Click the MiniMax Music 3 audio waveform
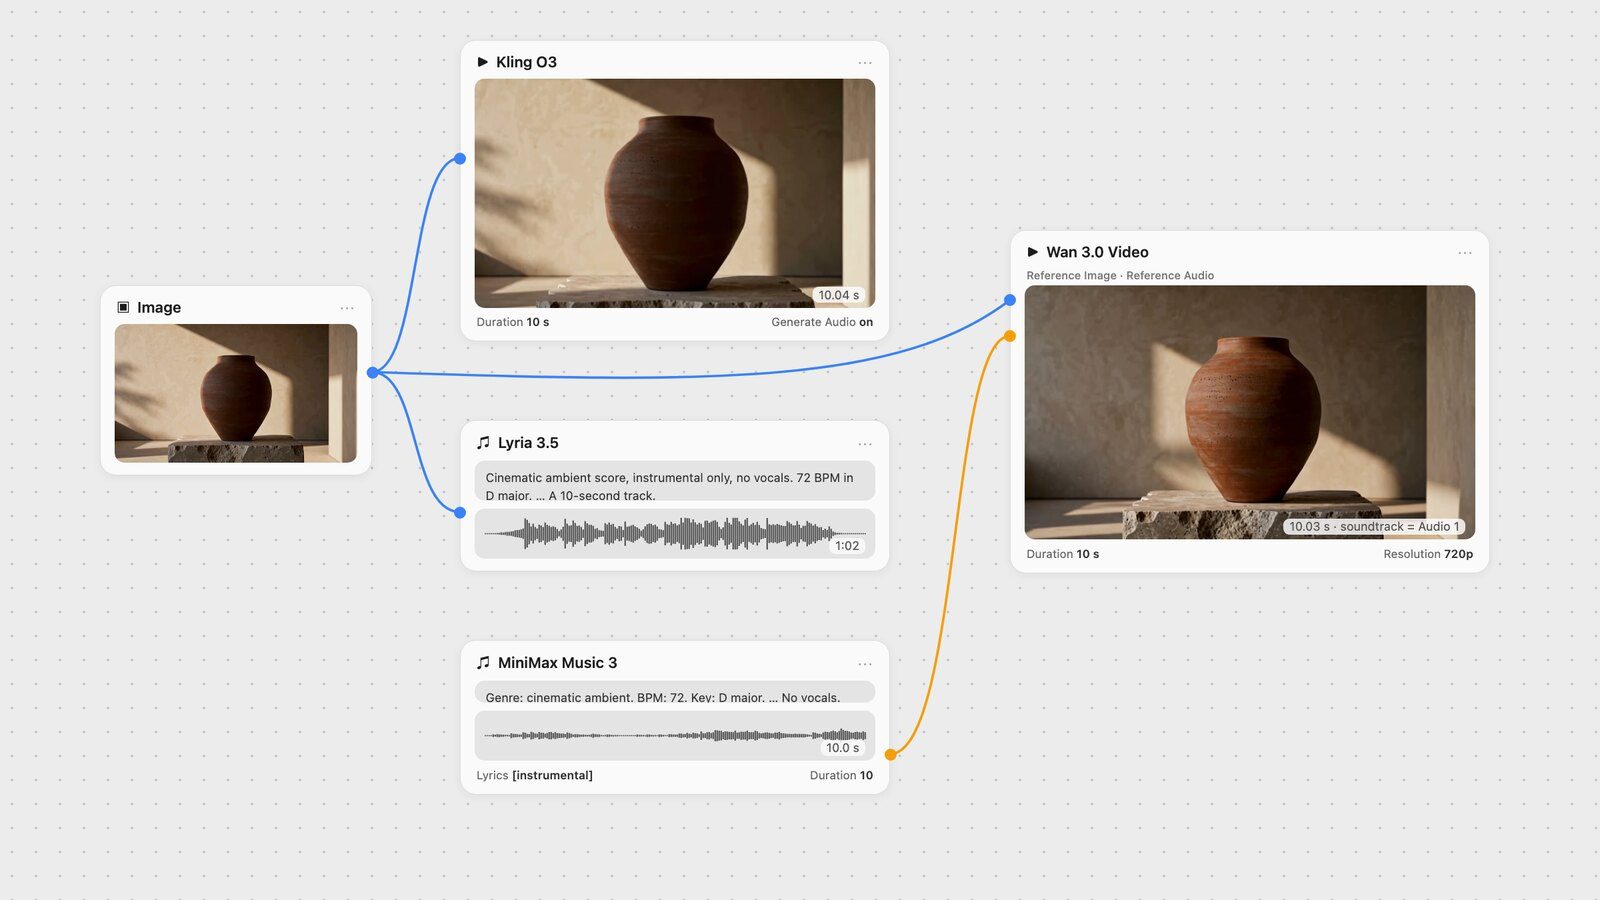The height and width of the screenshot is (900, 1600). click(675, 735)
